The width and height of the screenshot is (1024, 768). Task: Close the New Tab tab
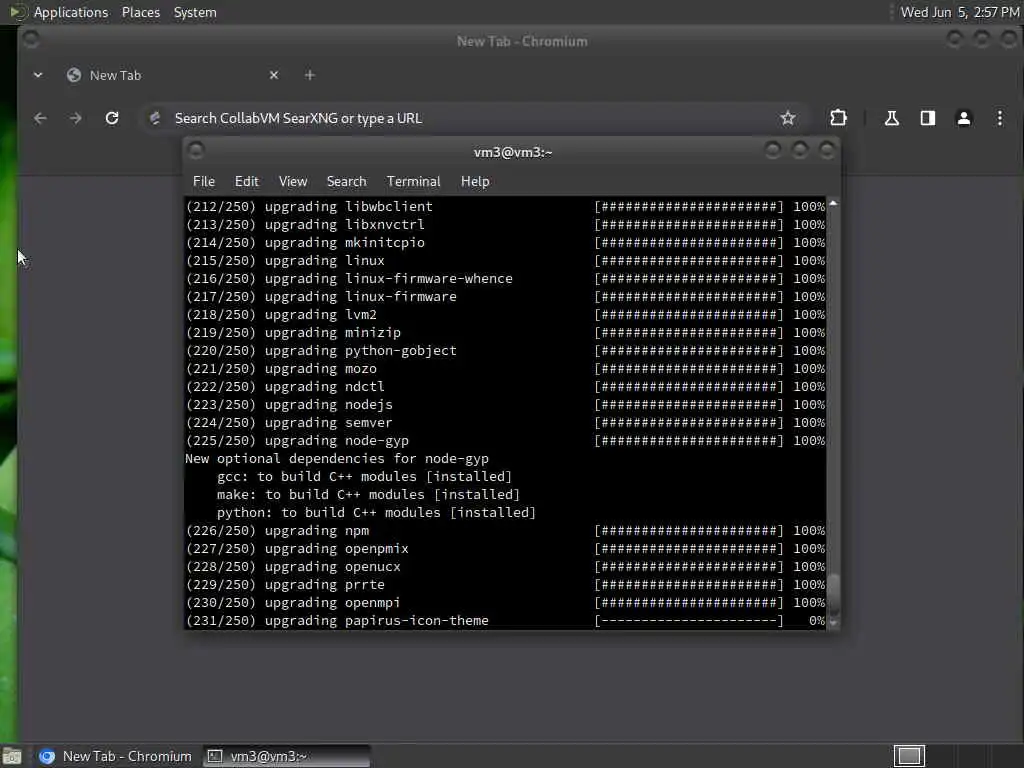274,75
